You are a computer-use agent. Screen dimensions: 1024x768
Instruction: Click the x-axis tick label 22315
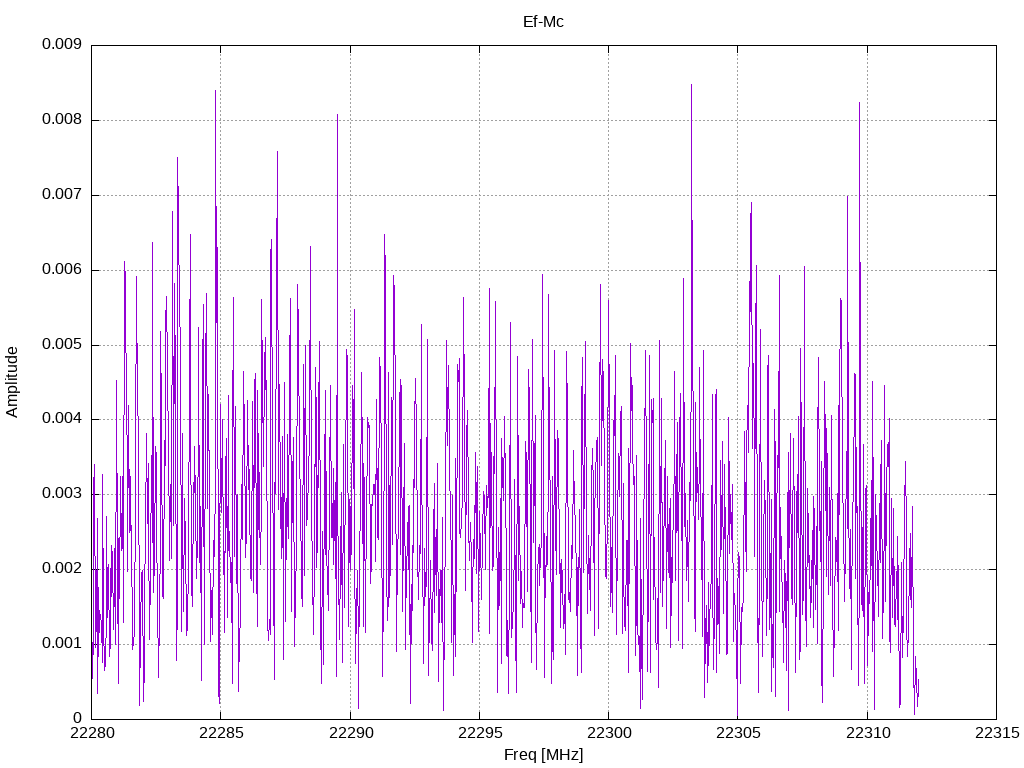[x=997, y=733]
